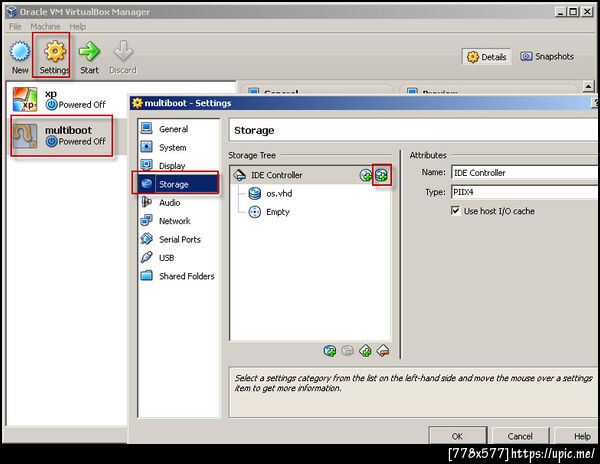Open the Machine menu
The width and height of the screenshot is (600, 464).
pos(45,26)
